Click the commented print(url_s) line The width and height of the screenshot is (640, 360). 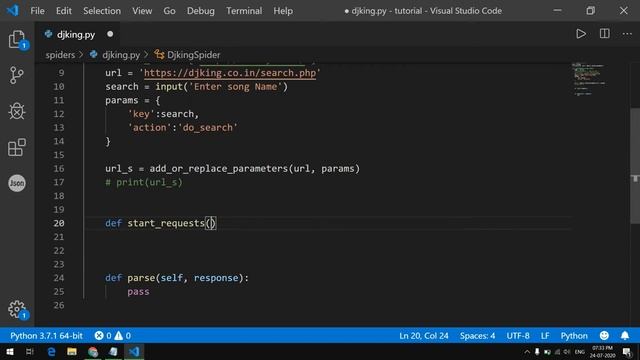click(144, 182)
